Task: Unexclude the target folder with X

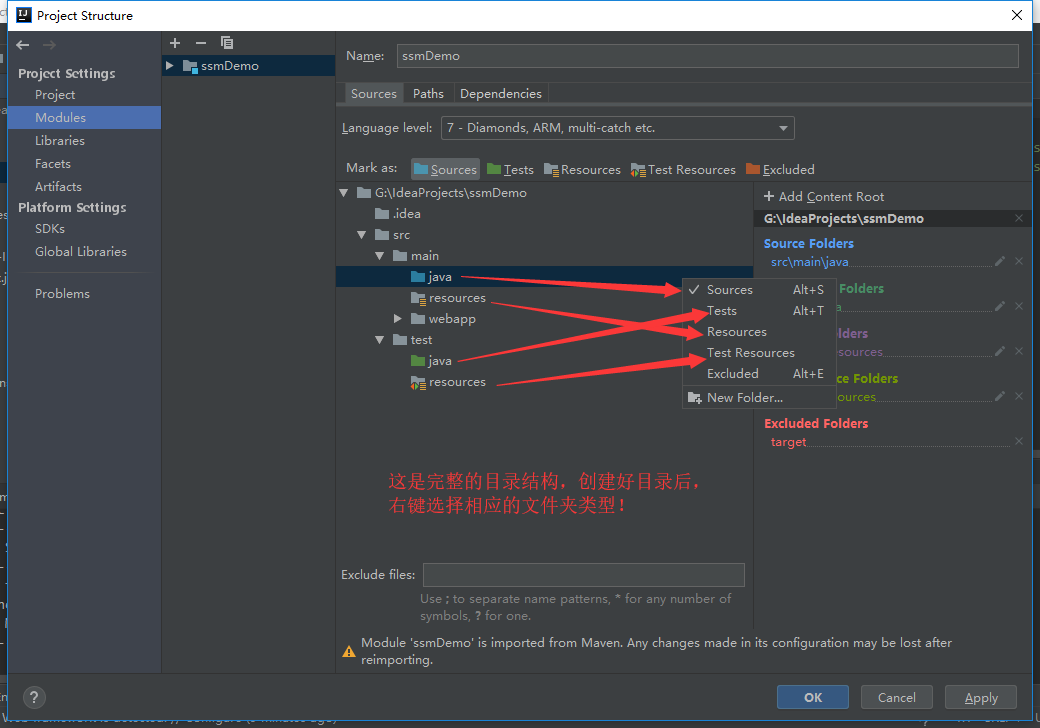Action: click(x=1019, y=442)
